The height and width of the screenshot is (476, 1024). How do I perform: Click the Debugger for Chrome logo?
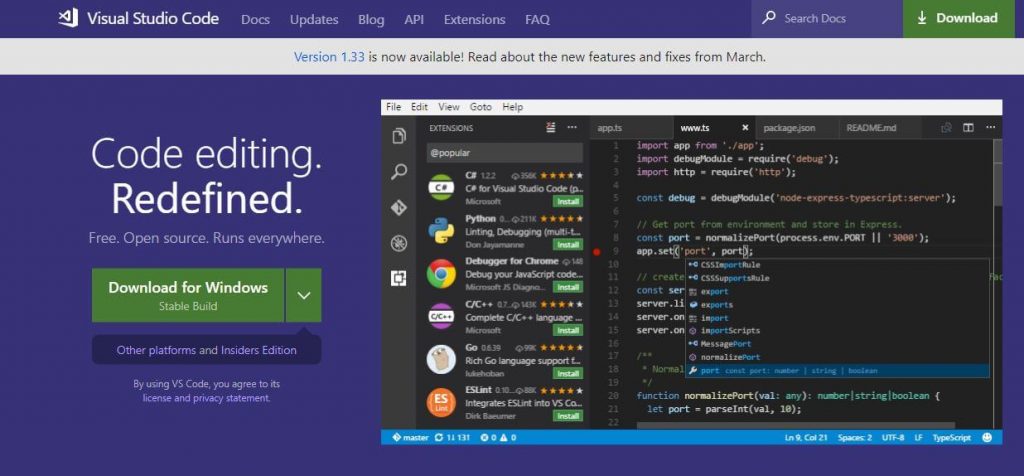click(441, 274)
